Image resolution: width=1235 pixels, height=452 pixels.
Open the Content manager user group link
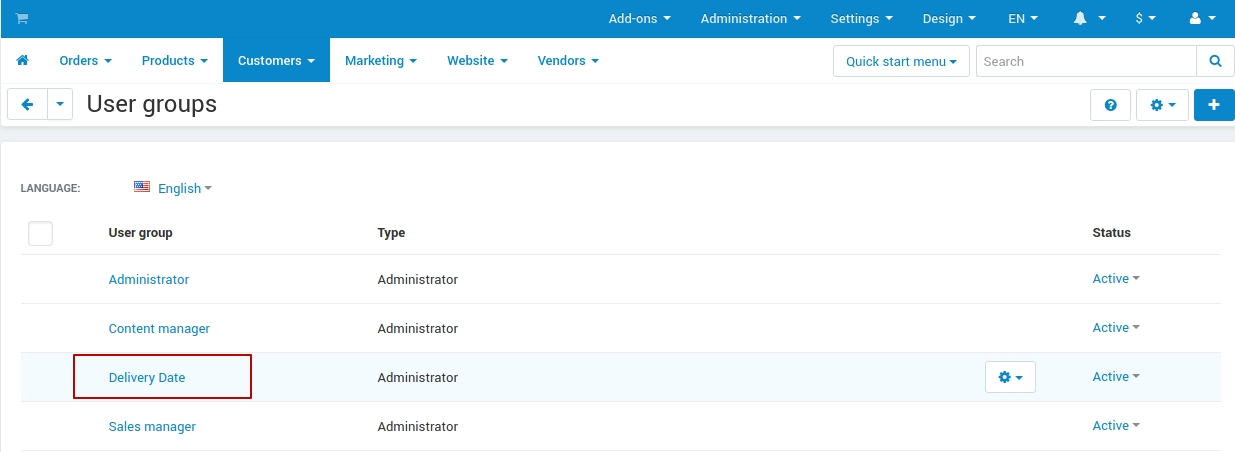point(159,329)
